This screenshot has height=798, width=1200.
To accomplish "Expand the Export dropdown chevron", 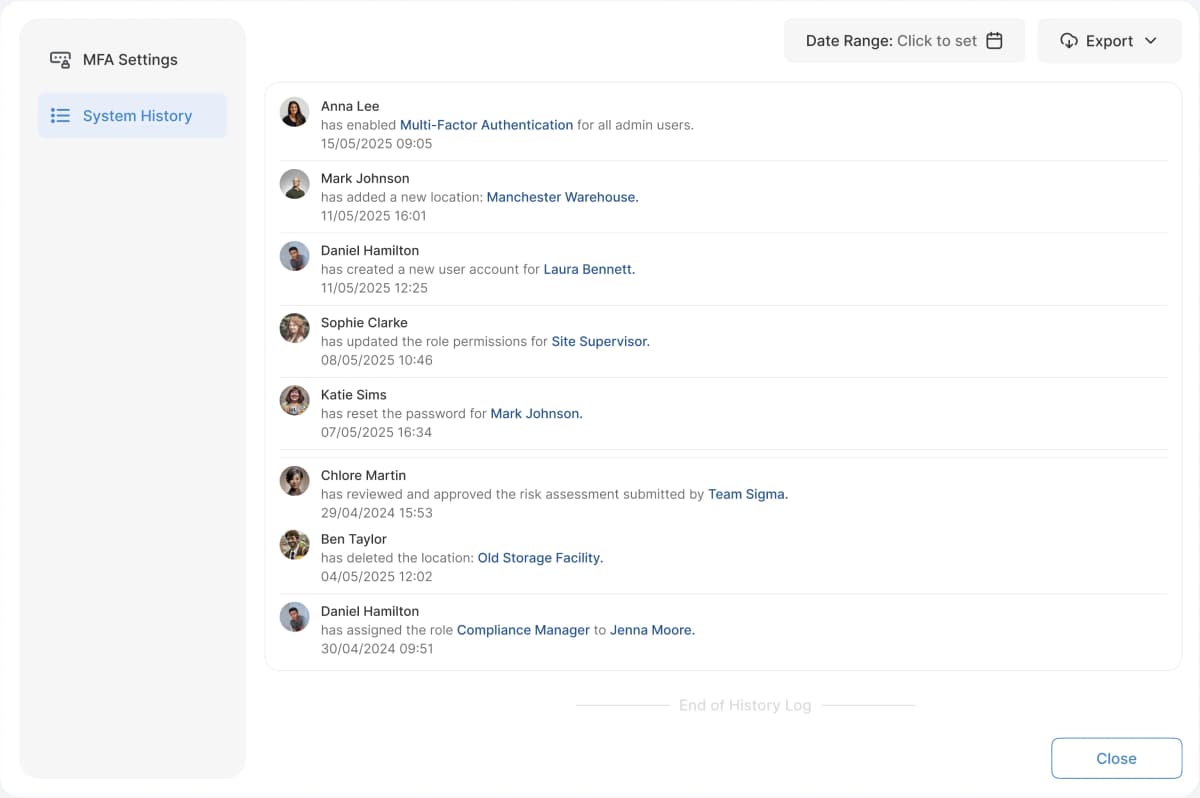I will pos(1152,41).
